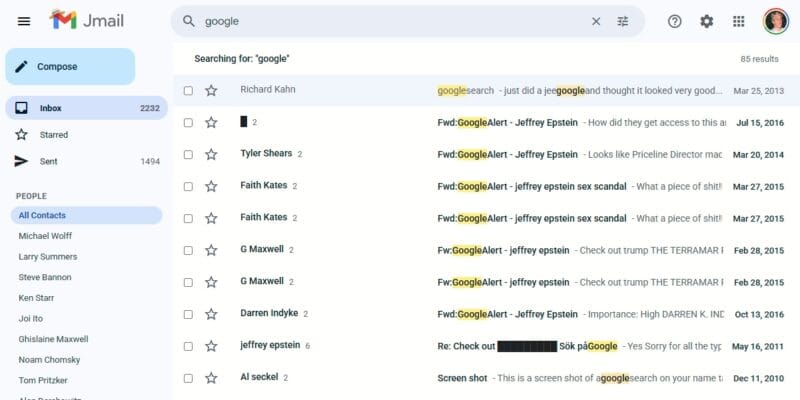Click the Starred star icon in sidebar
Image resolution: width=800 pixels, height=400 pixels.
coord(21,135)
